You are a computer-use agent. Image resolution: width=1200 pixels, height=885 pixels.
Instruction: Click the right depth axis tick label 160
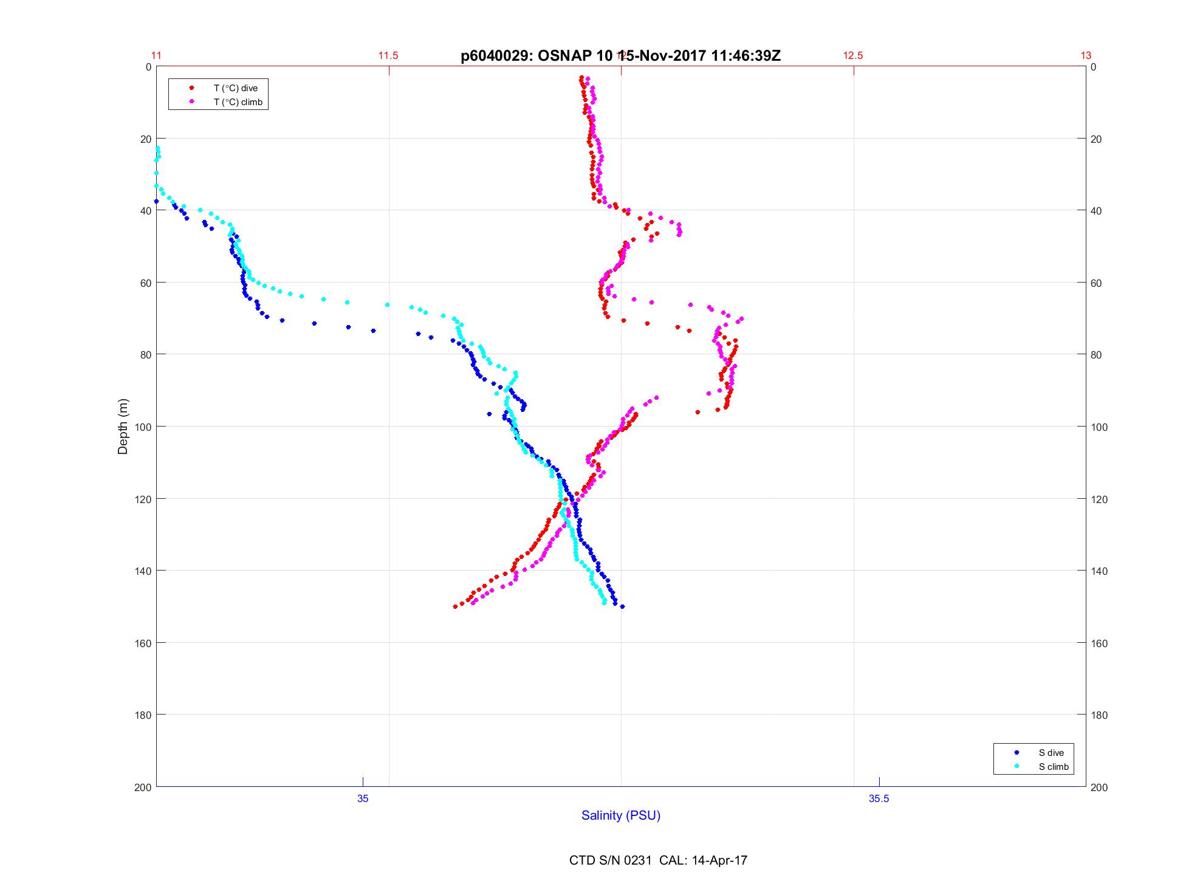tap(1100, 643)
